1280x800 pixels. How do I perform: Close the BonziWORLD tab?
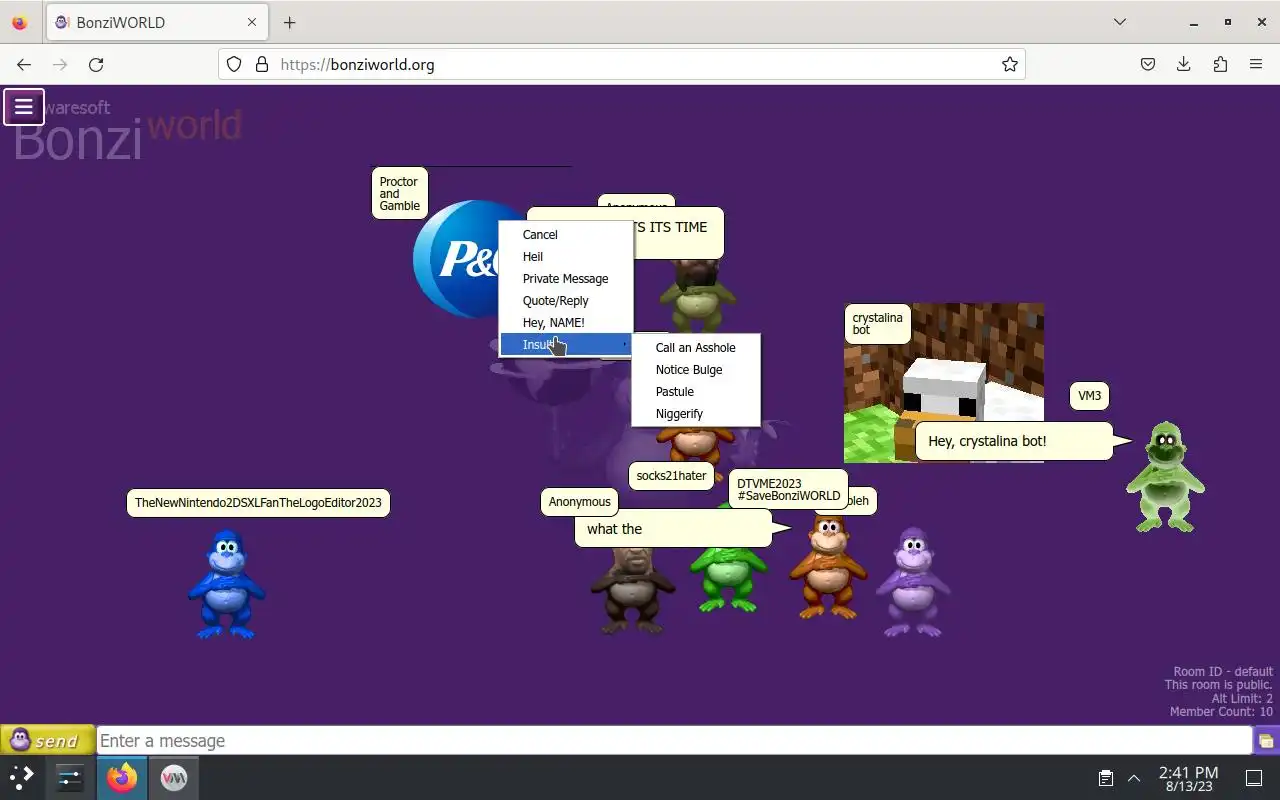click(x=252, y=22)
